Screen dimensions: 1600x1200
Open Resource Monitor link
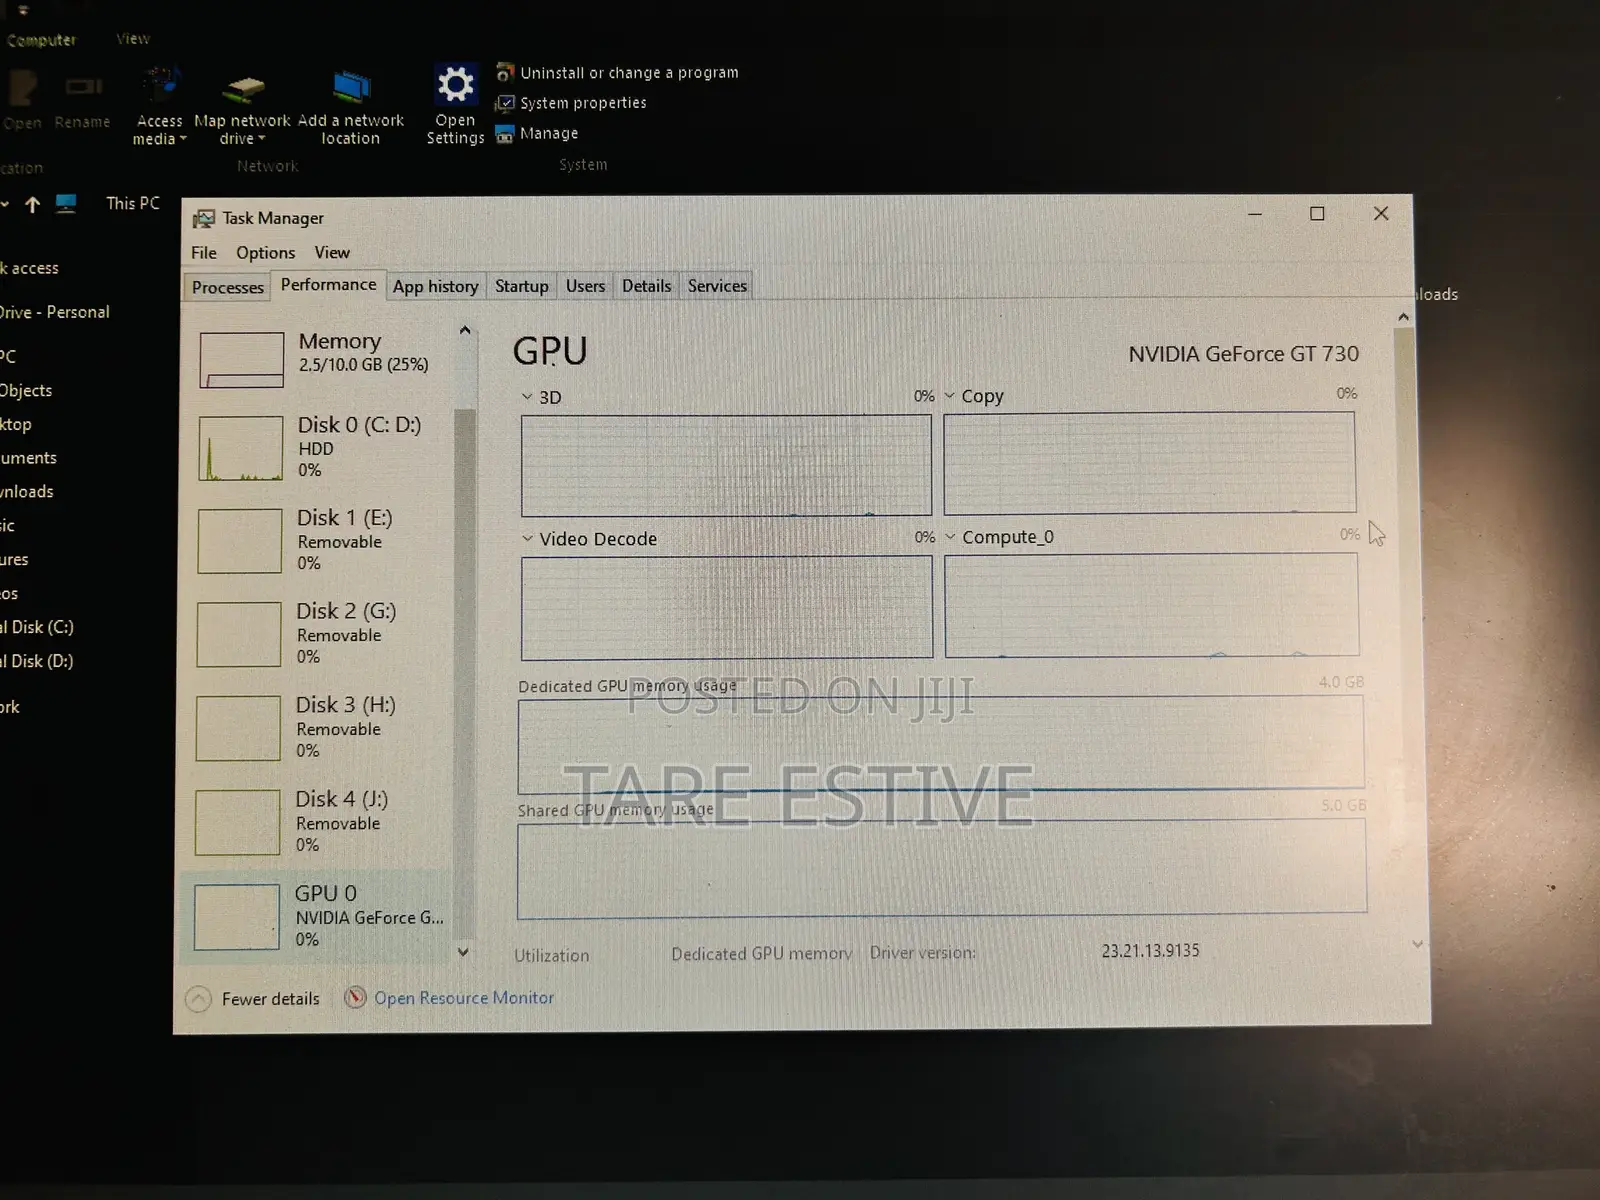tap(464, 998)
